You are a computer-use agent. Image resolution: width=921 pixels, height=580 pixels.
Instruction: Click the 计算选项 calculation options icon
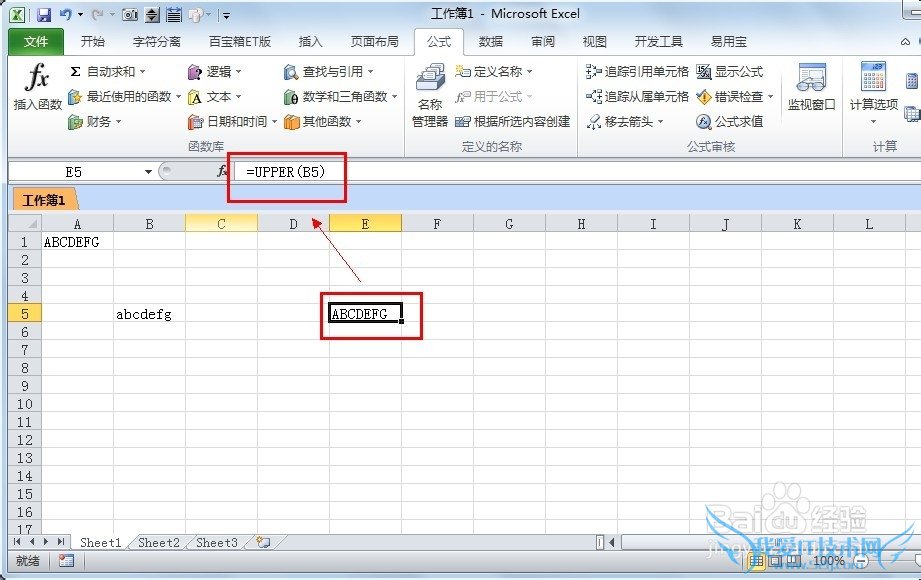(x=873, y=76)
